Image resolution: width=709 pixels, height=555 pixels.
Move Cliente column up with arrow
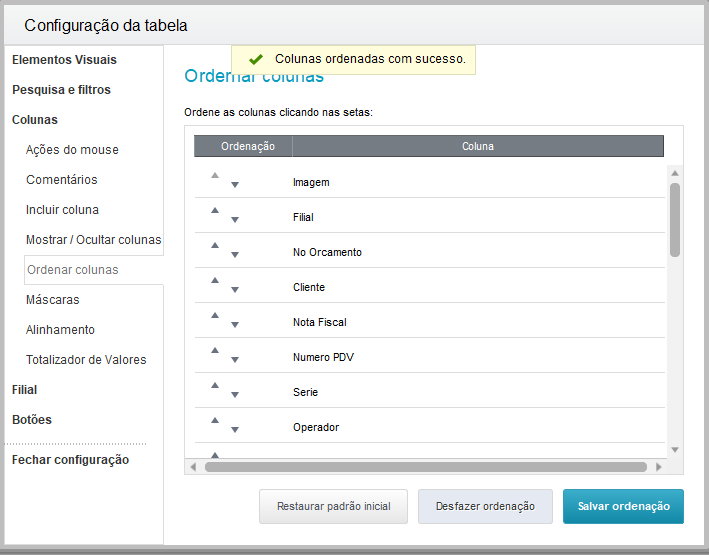pyautogui.click(x=215, y=280)
